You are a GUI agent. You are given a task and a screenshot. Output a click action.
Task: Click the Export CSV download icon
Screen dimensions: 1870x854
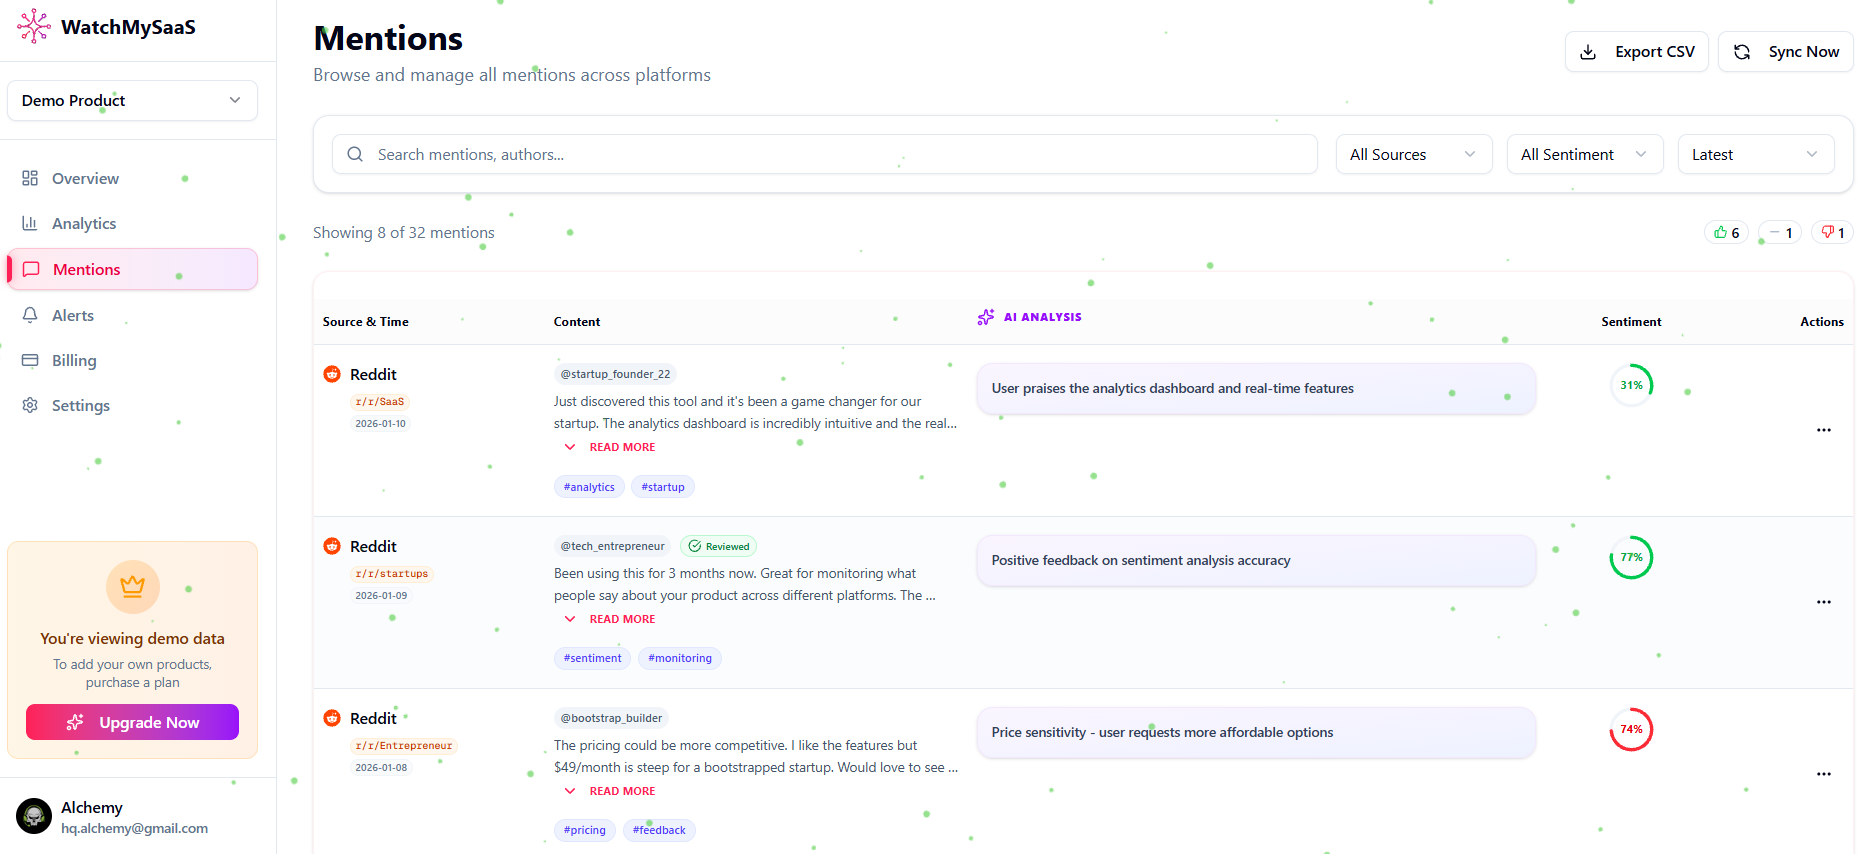tap(1588, 52)
